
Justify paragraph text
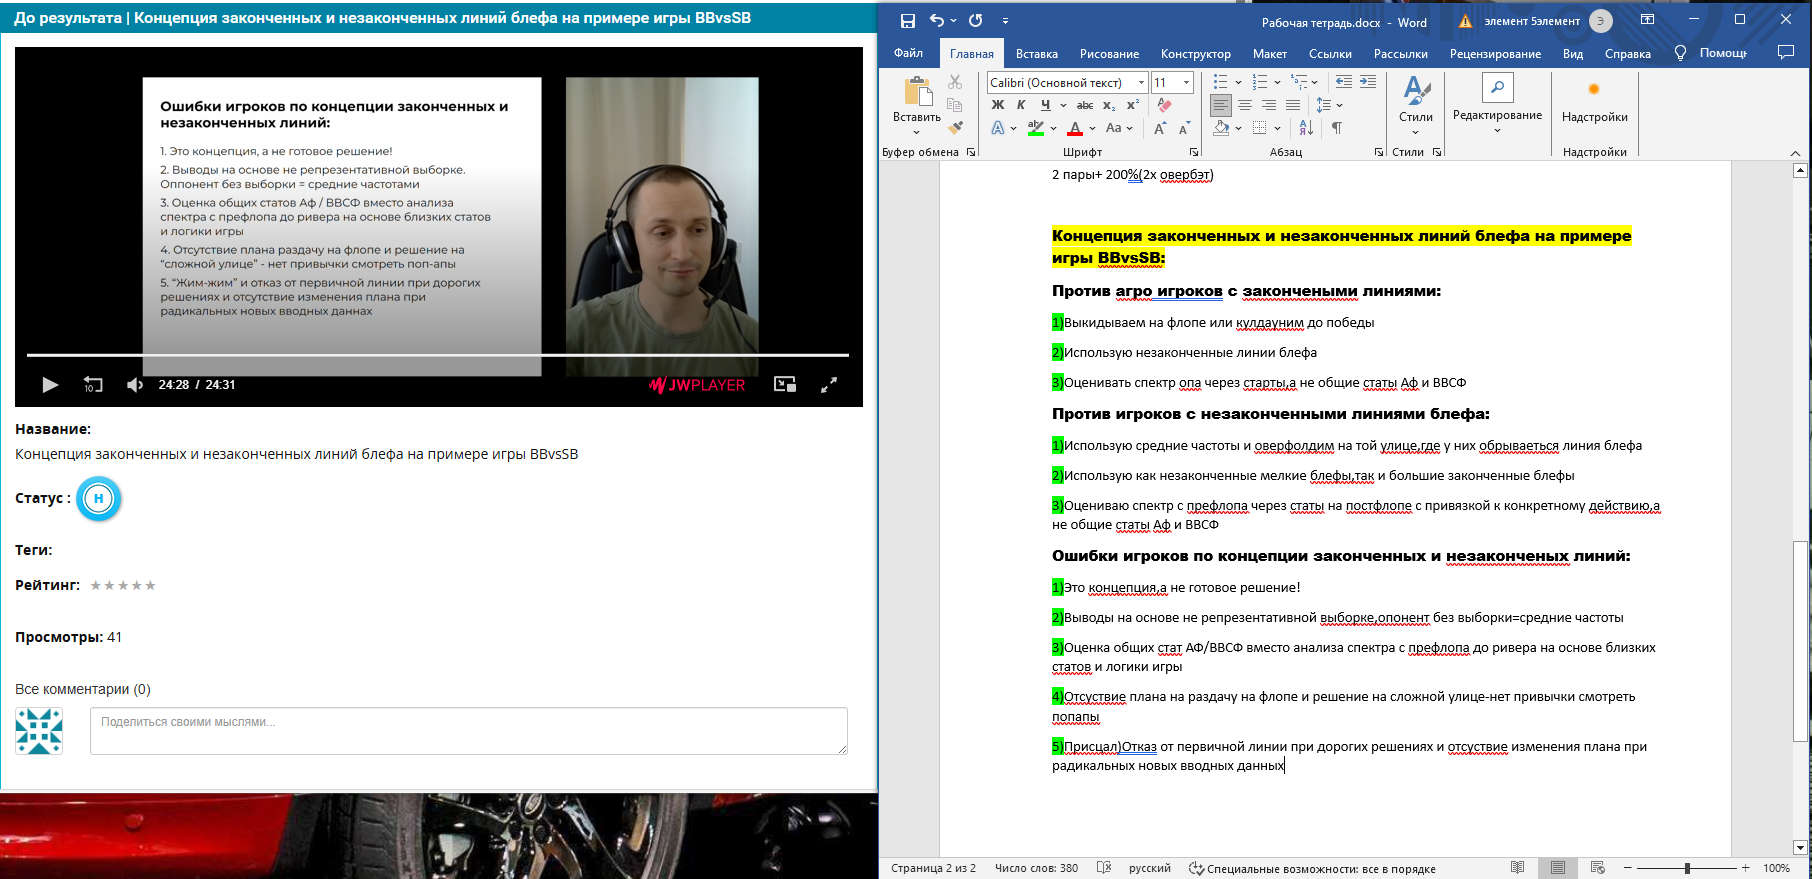1293,105
